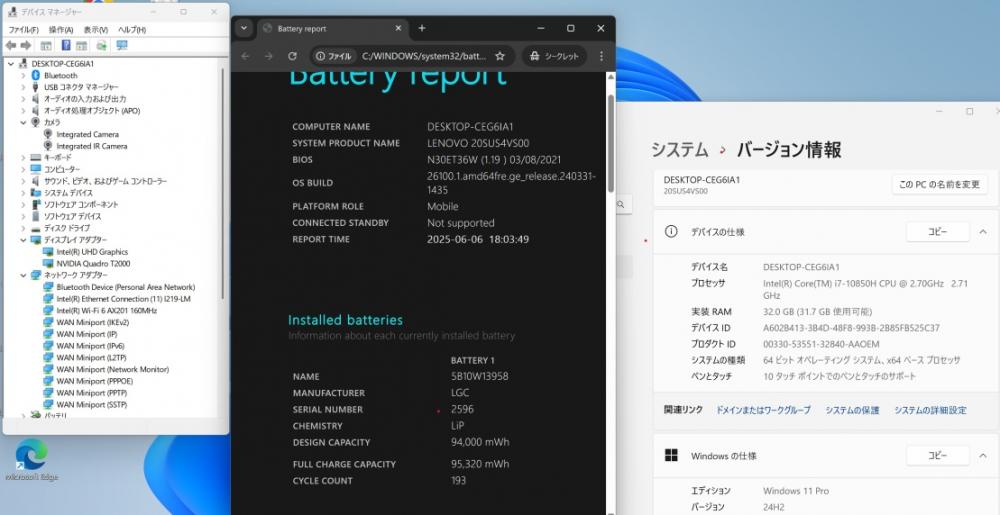Click Chrome's forward navigation arrow
1000x515 pixels.
tap(268, 56)
